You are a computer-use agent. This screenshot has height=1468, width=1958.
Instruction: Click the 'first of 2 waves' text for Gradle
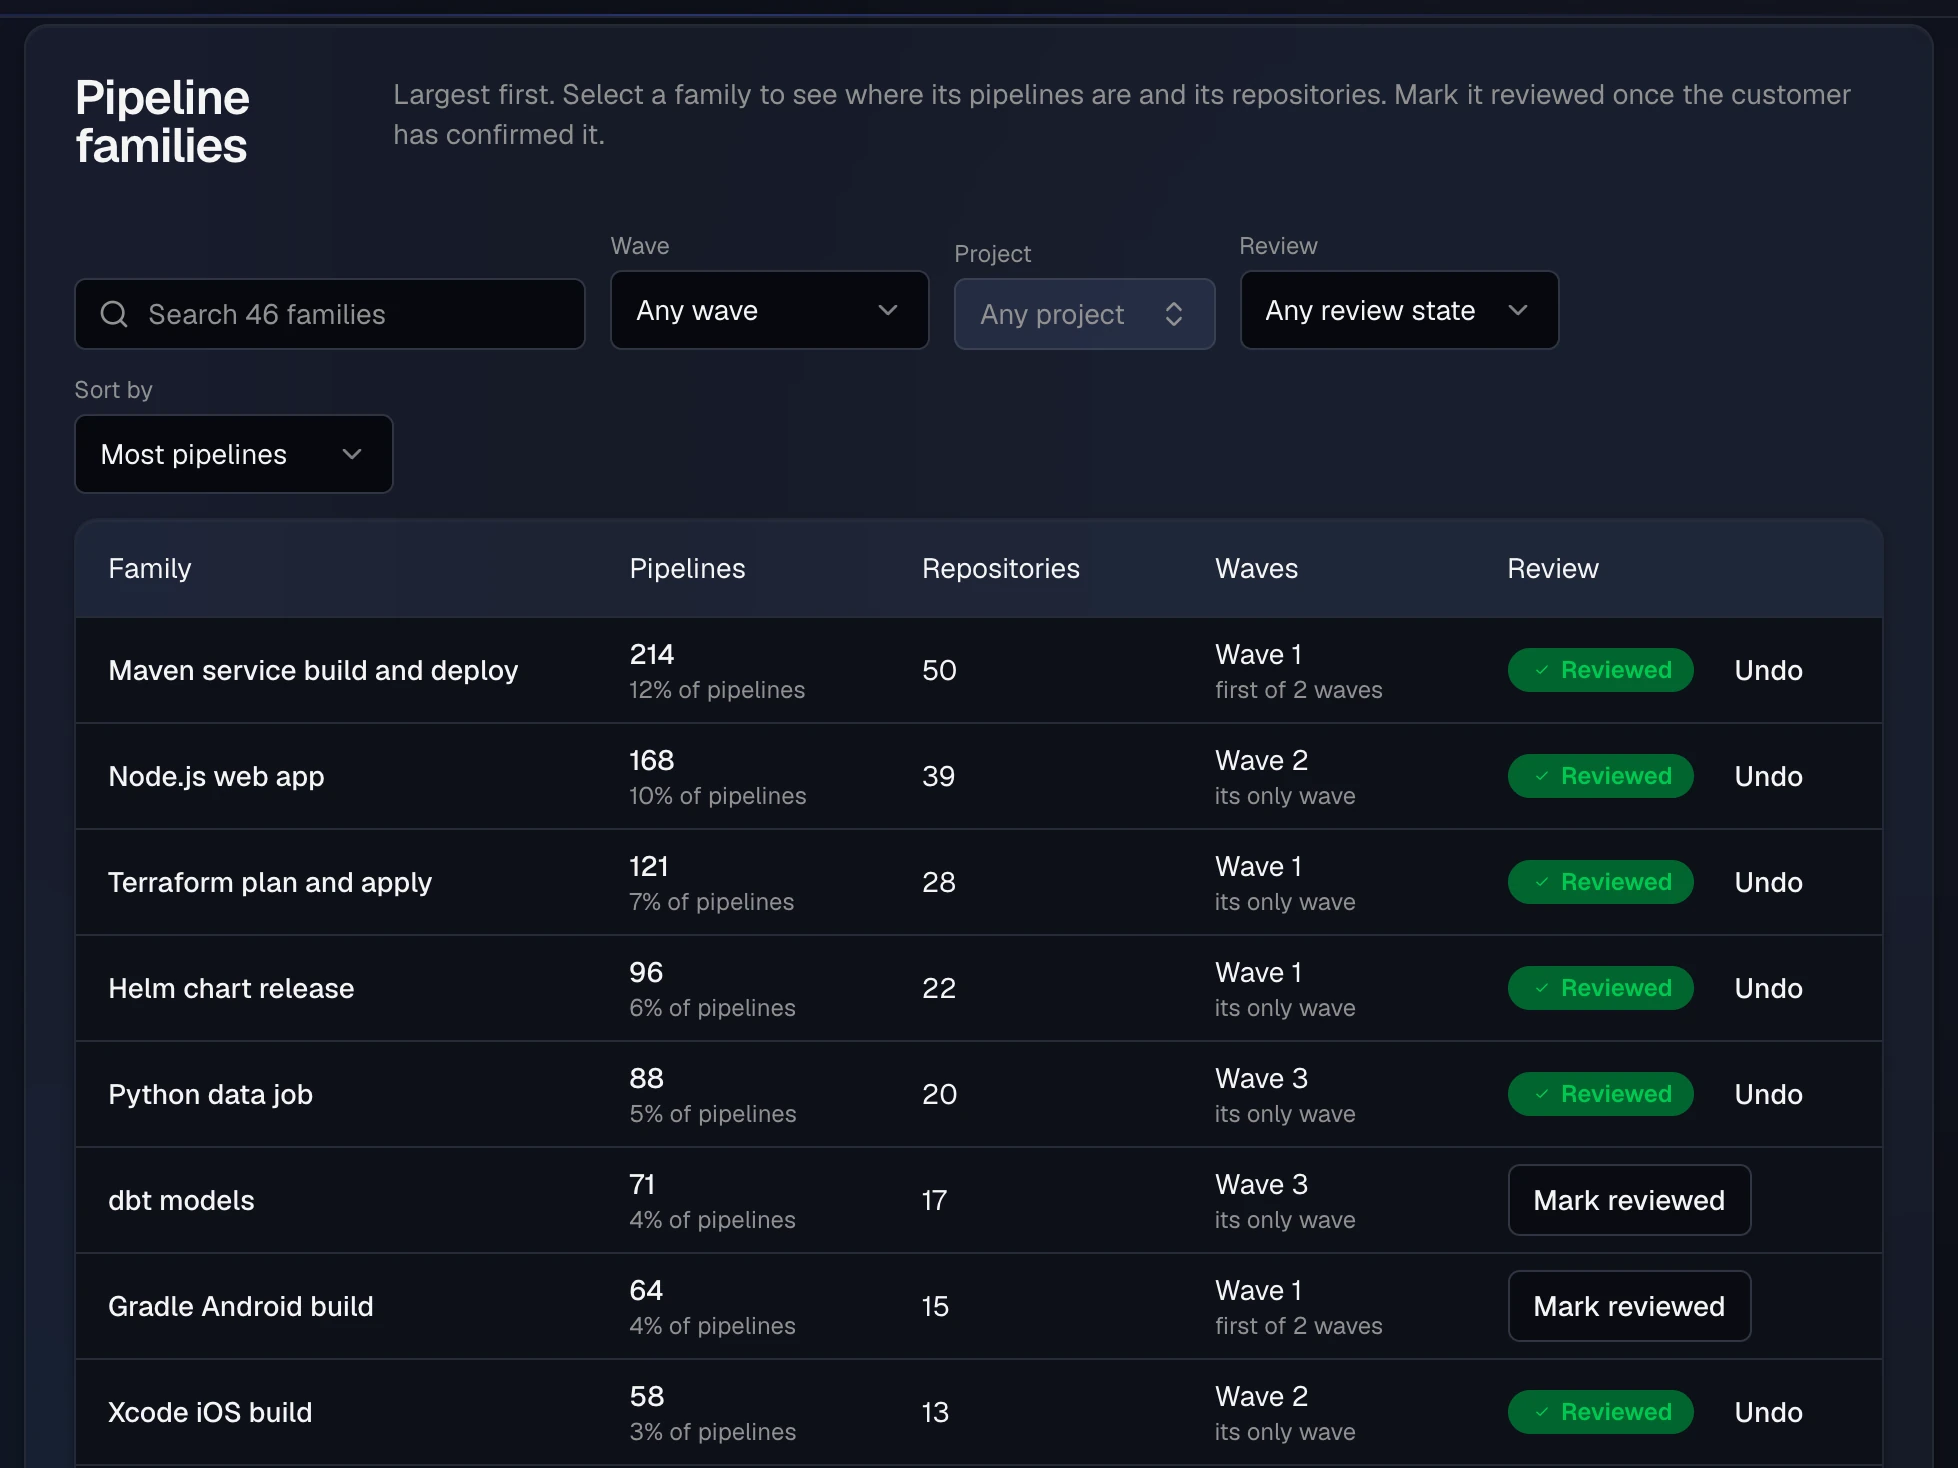pyautogui.click(x=1298, y=1326)
